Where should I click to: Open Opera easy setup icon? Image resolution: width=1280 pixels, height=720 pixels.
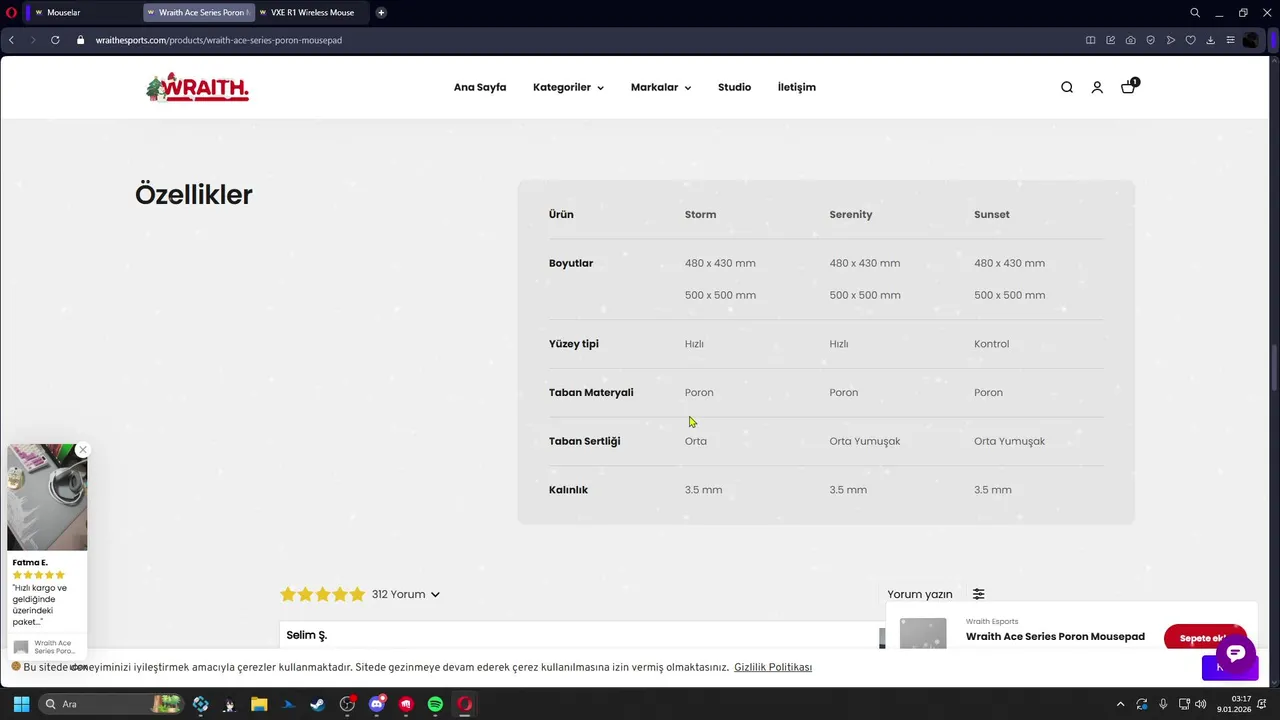(1230, 40)
